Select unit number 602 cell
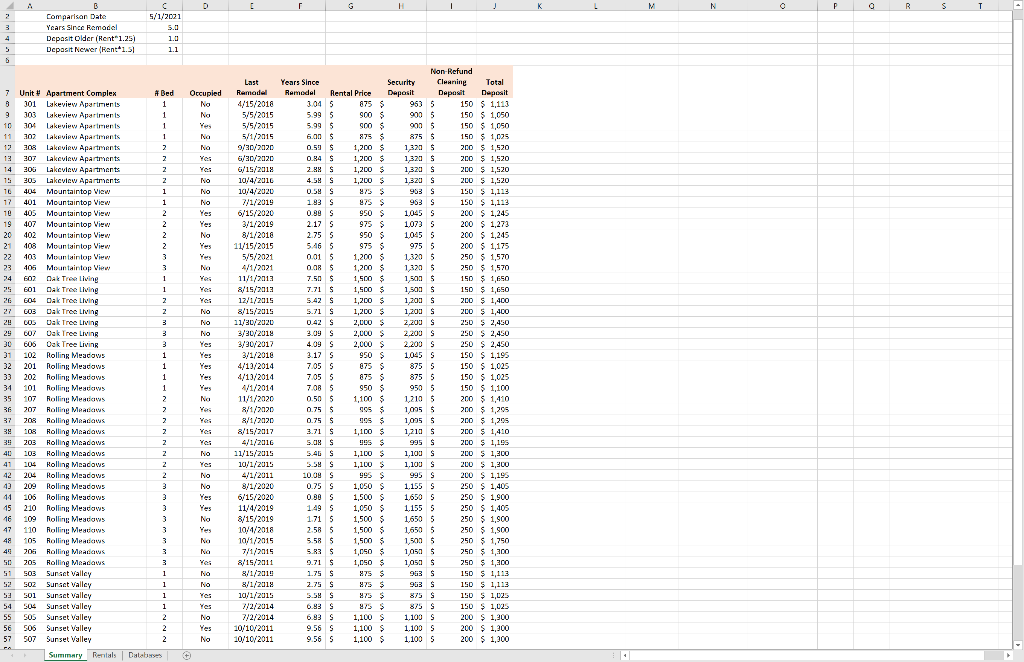 coord(30,279)
